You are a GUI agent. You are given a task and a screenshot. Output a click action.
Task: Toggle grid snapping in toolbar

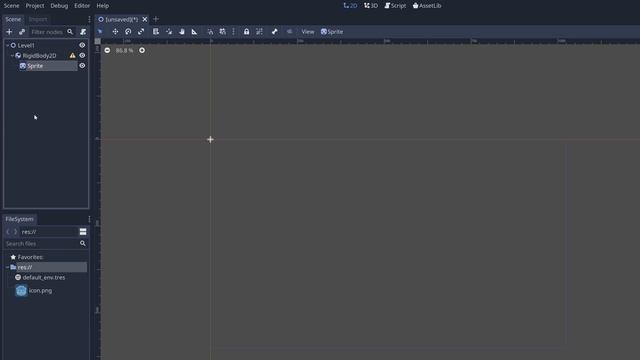coord(222,31)
